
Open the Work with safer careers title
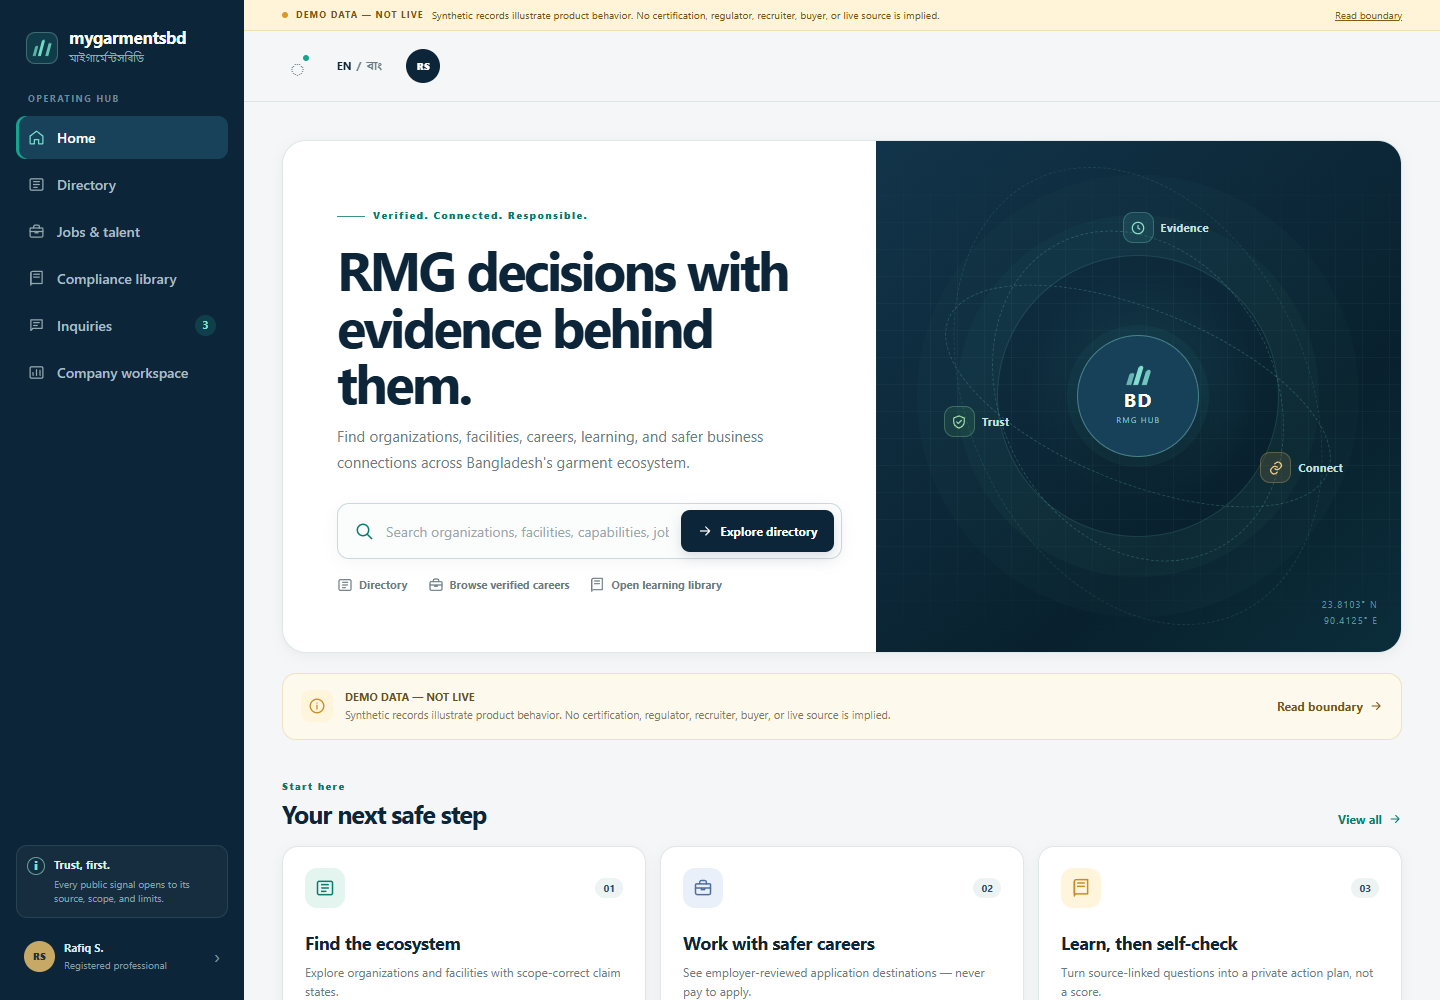(x=779, y=944)
